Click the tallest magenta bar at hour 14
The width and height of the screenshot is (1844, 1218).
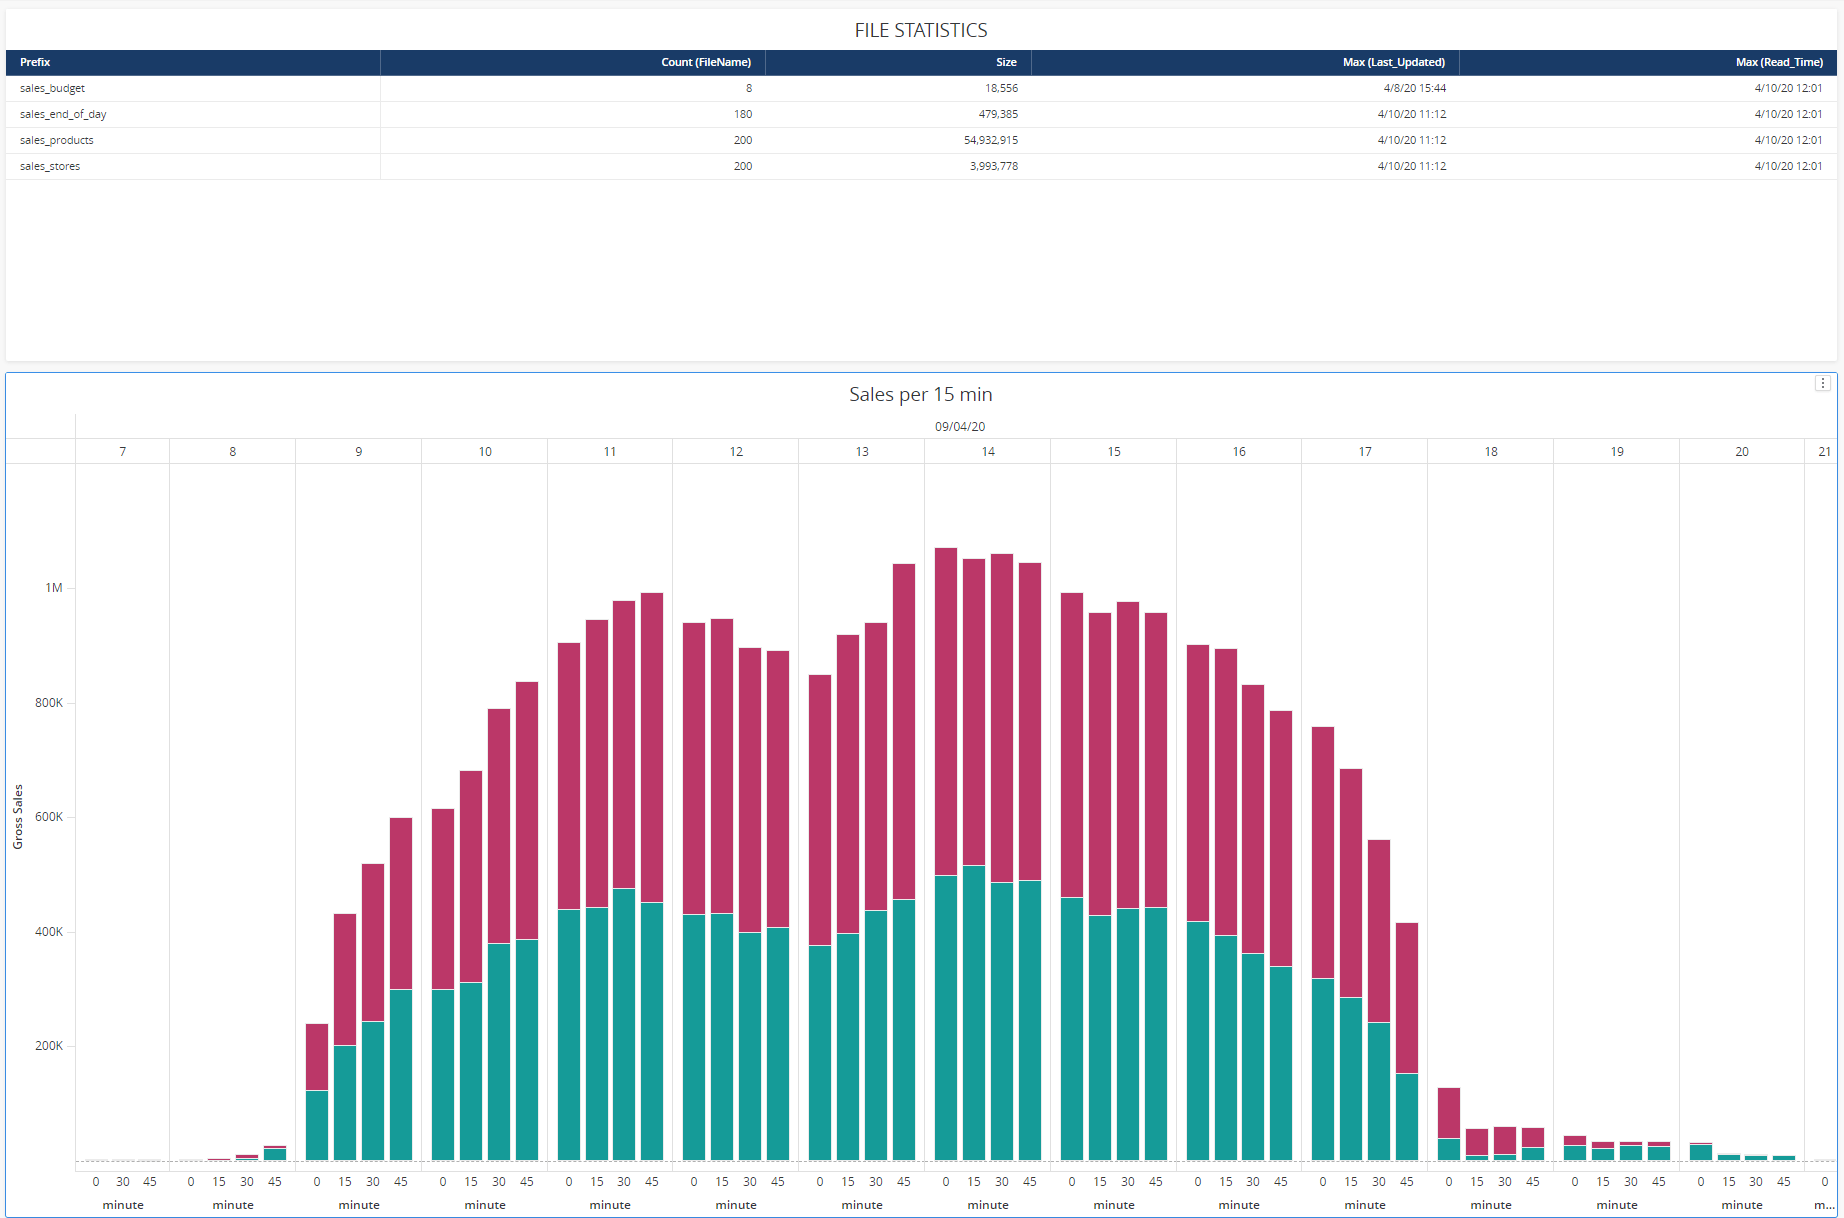point(945,710)
